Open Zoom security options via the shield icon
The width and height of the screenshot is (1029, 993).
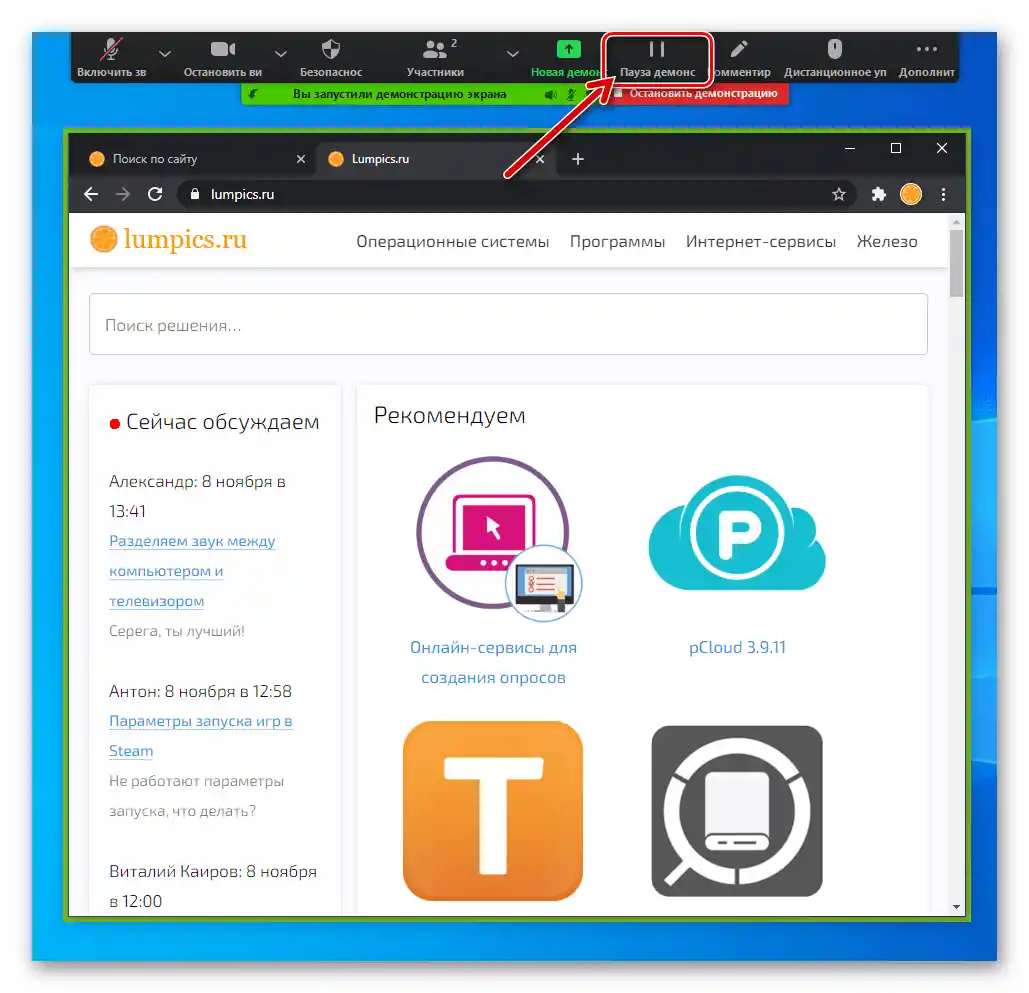(x=331, y=50)
